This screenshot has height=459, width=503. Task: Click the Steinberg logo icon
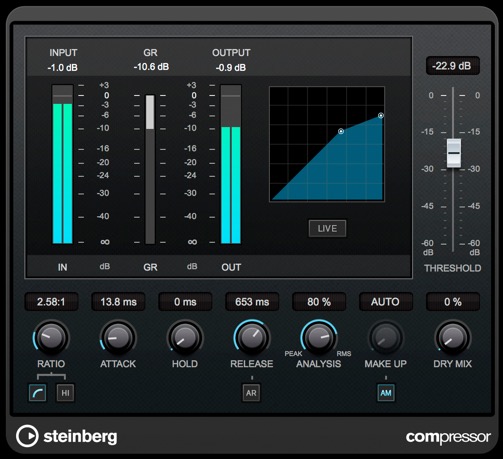pyautogui.click(x=27, y=436)
